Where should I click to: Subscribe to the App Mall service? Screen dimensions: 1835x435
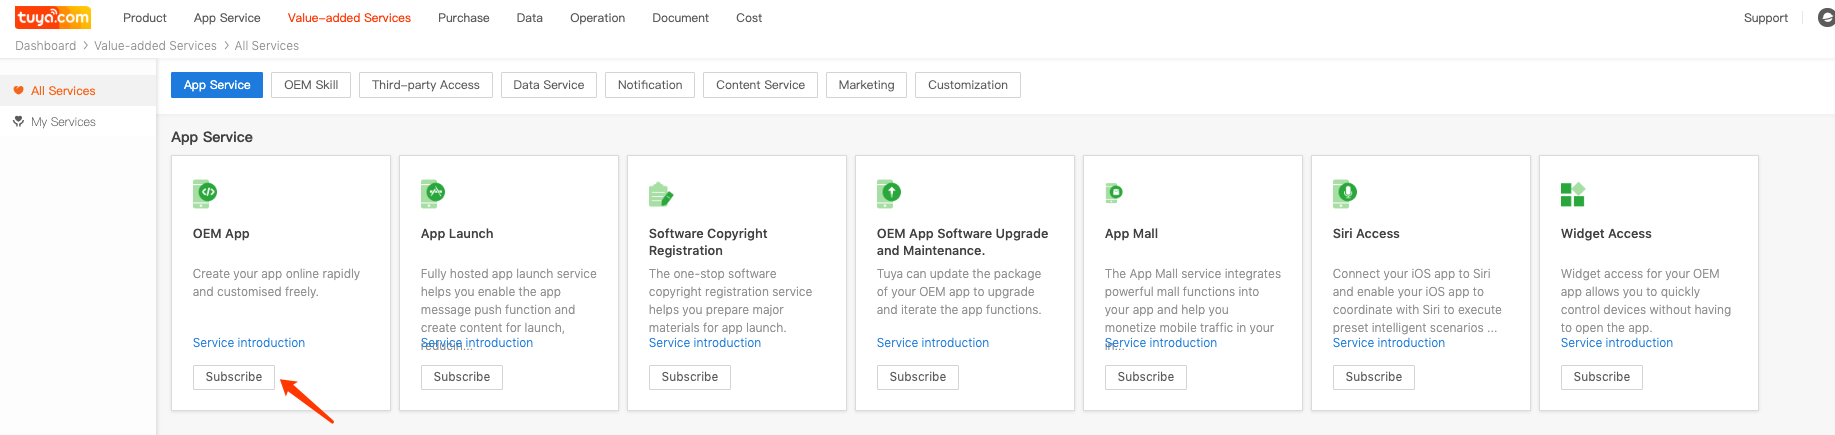click(x=1146, y=377)
